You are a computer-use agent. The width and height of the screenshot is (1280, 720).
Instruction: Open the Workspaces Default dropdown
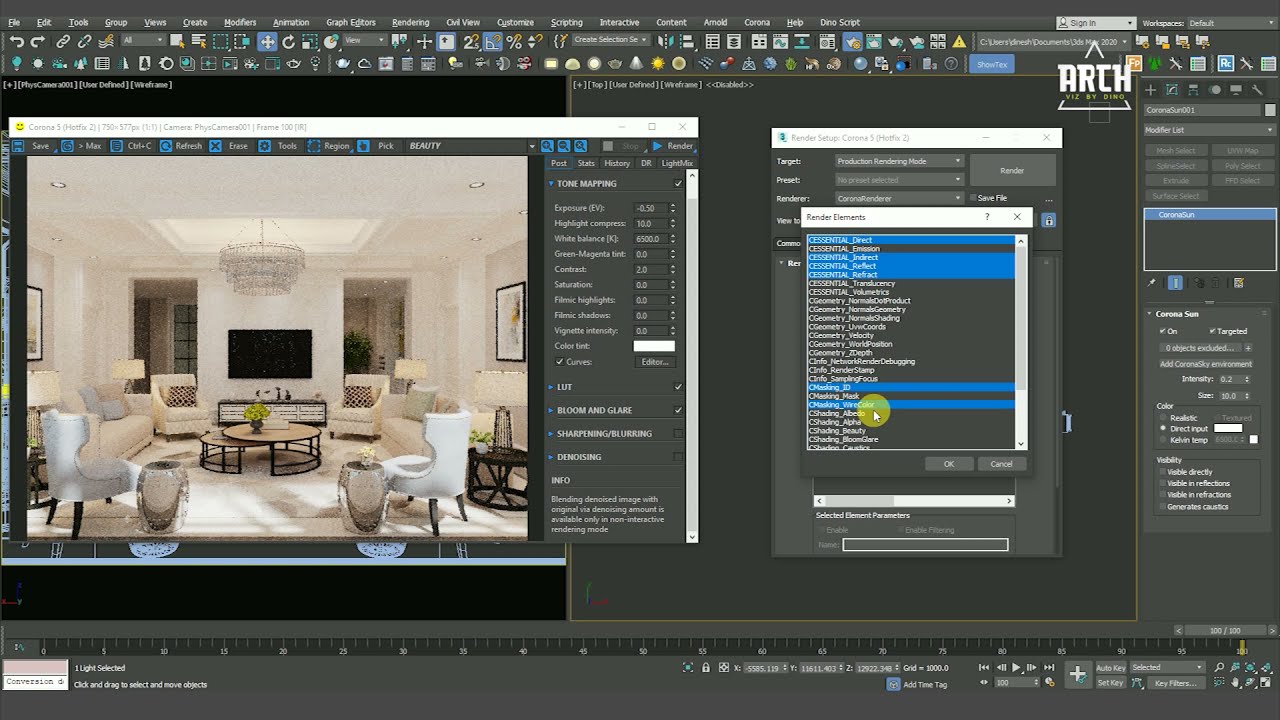coord(1229,23)
